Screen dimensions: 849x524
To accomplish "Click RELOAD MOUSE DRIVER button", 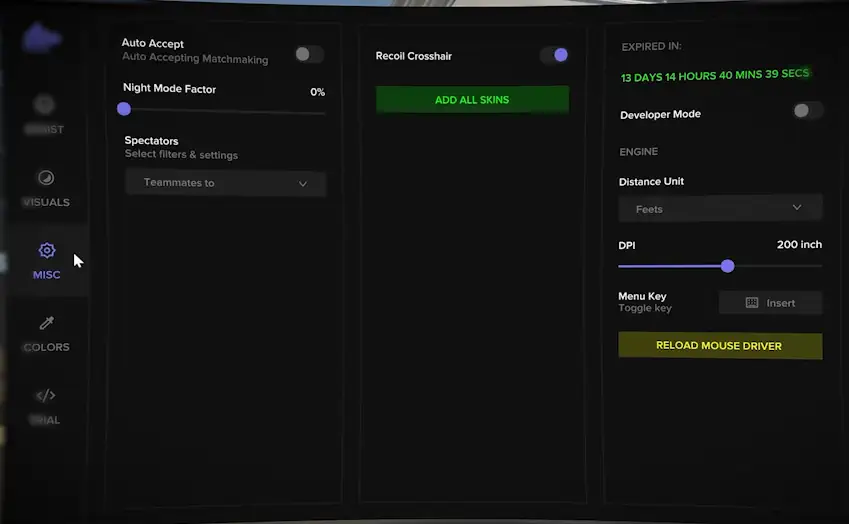I will pyautogui.click(x=720, y=345).
